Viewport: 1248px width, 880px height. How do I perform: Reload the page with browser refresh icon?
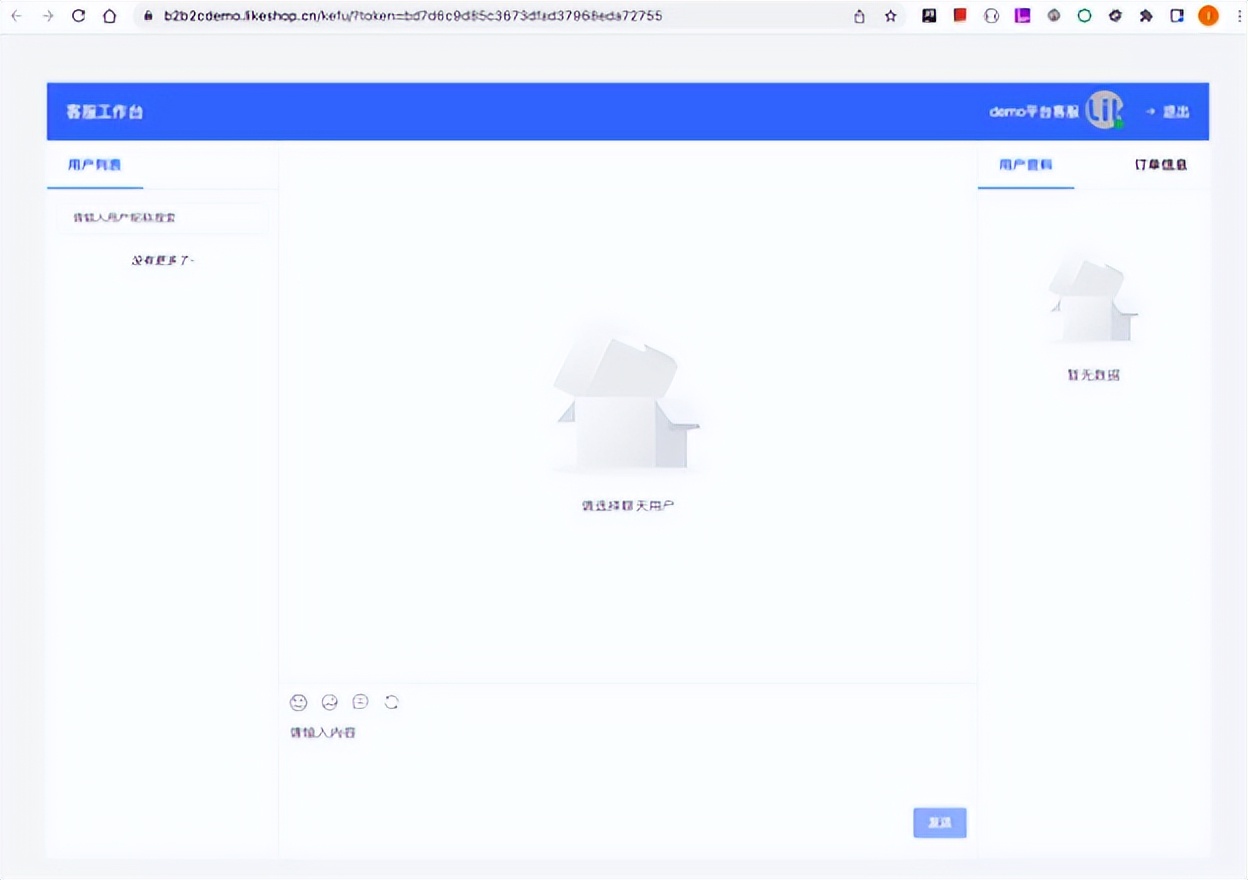coord(79,16)
